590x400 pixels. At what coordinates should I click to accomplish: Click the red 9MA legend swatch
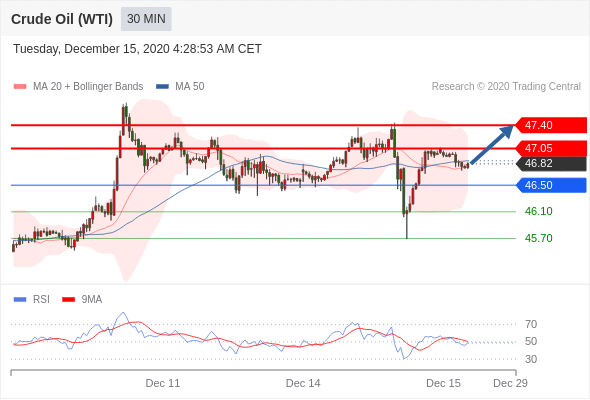pyautogui.click(x=68, y=300)
